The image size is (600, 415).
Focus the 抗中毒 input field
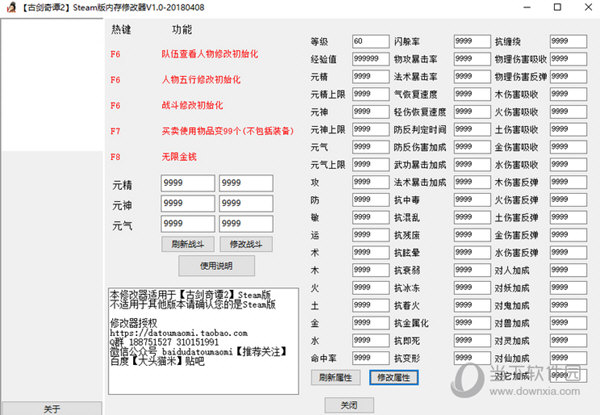pos(472,200)
